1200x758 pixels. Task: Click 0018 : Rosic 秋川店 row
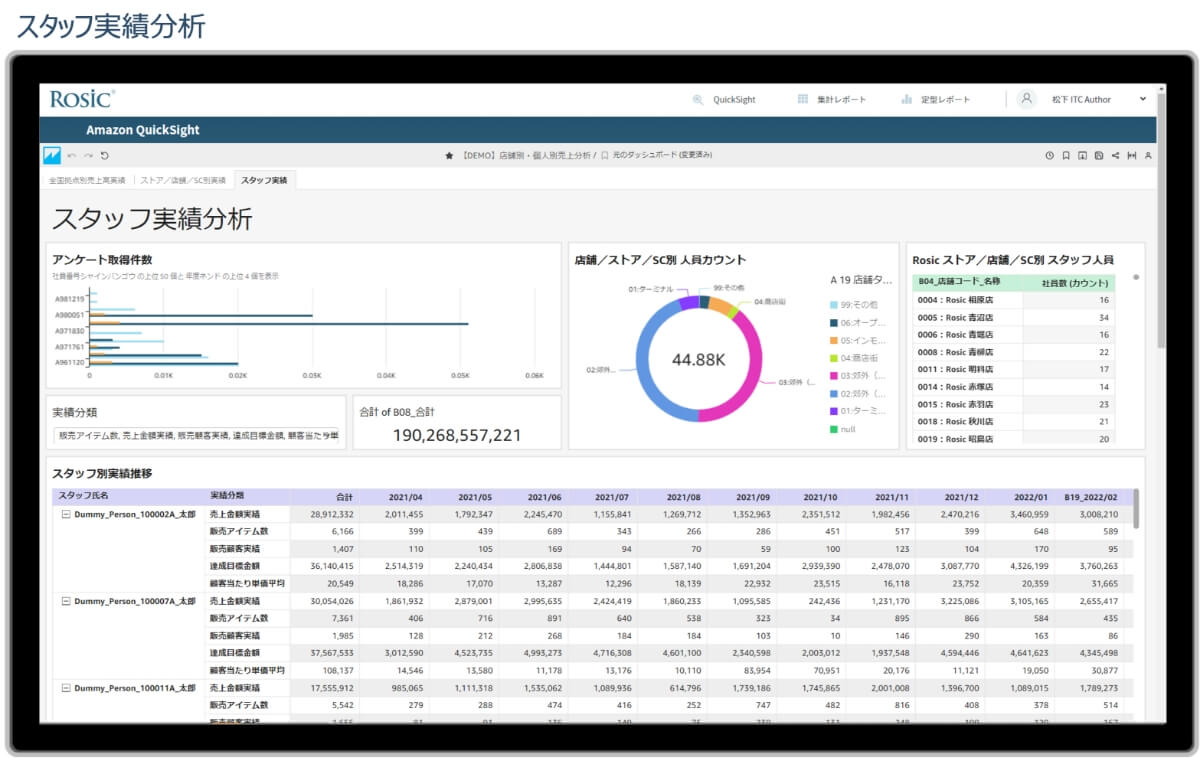1013,422
